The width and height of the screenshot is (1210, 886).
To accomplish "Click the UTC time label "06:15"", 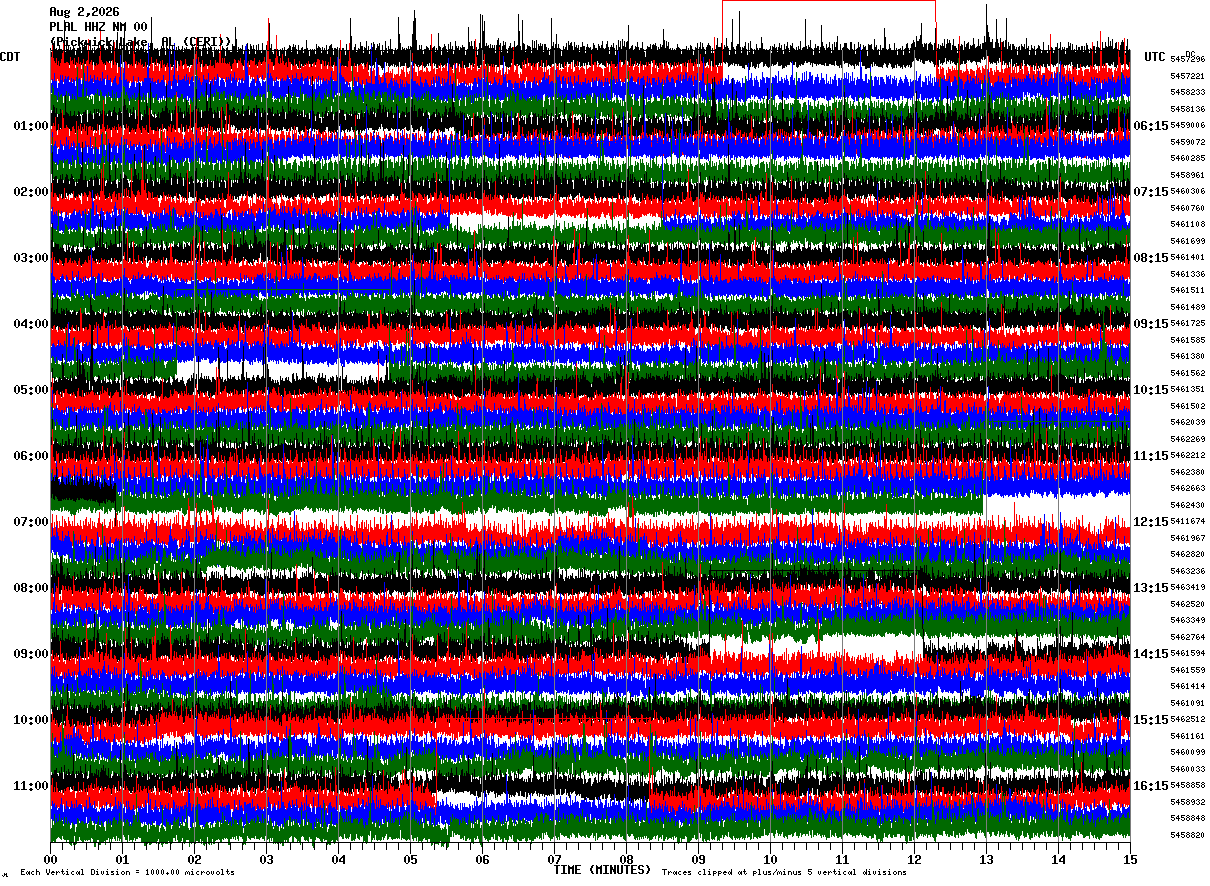I will pos(1151,126).
